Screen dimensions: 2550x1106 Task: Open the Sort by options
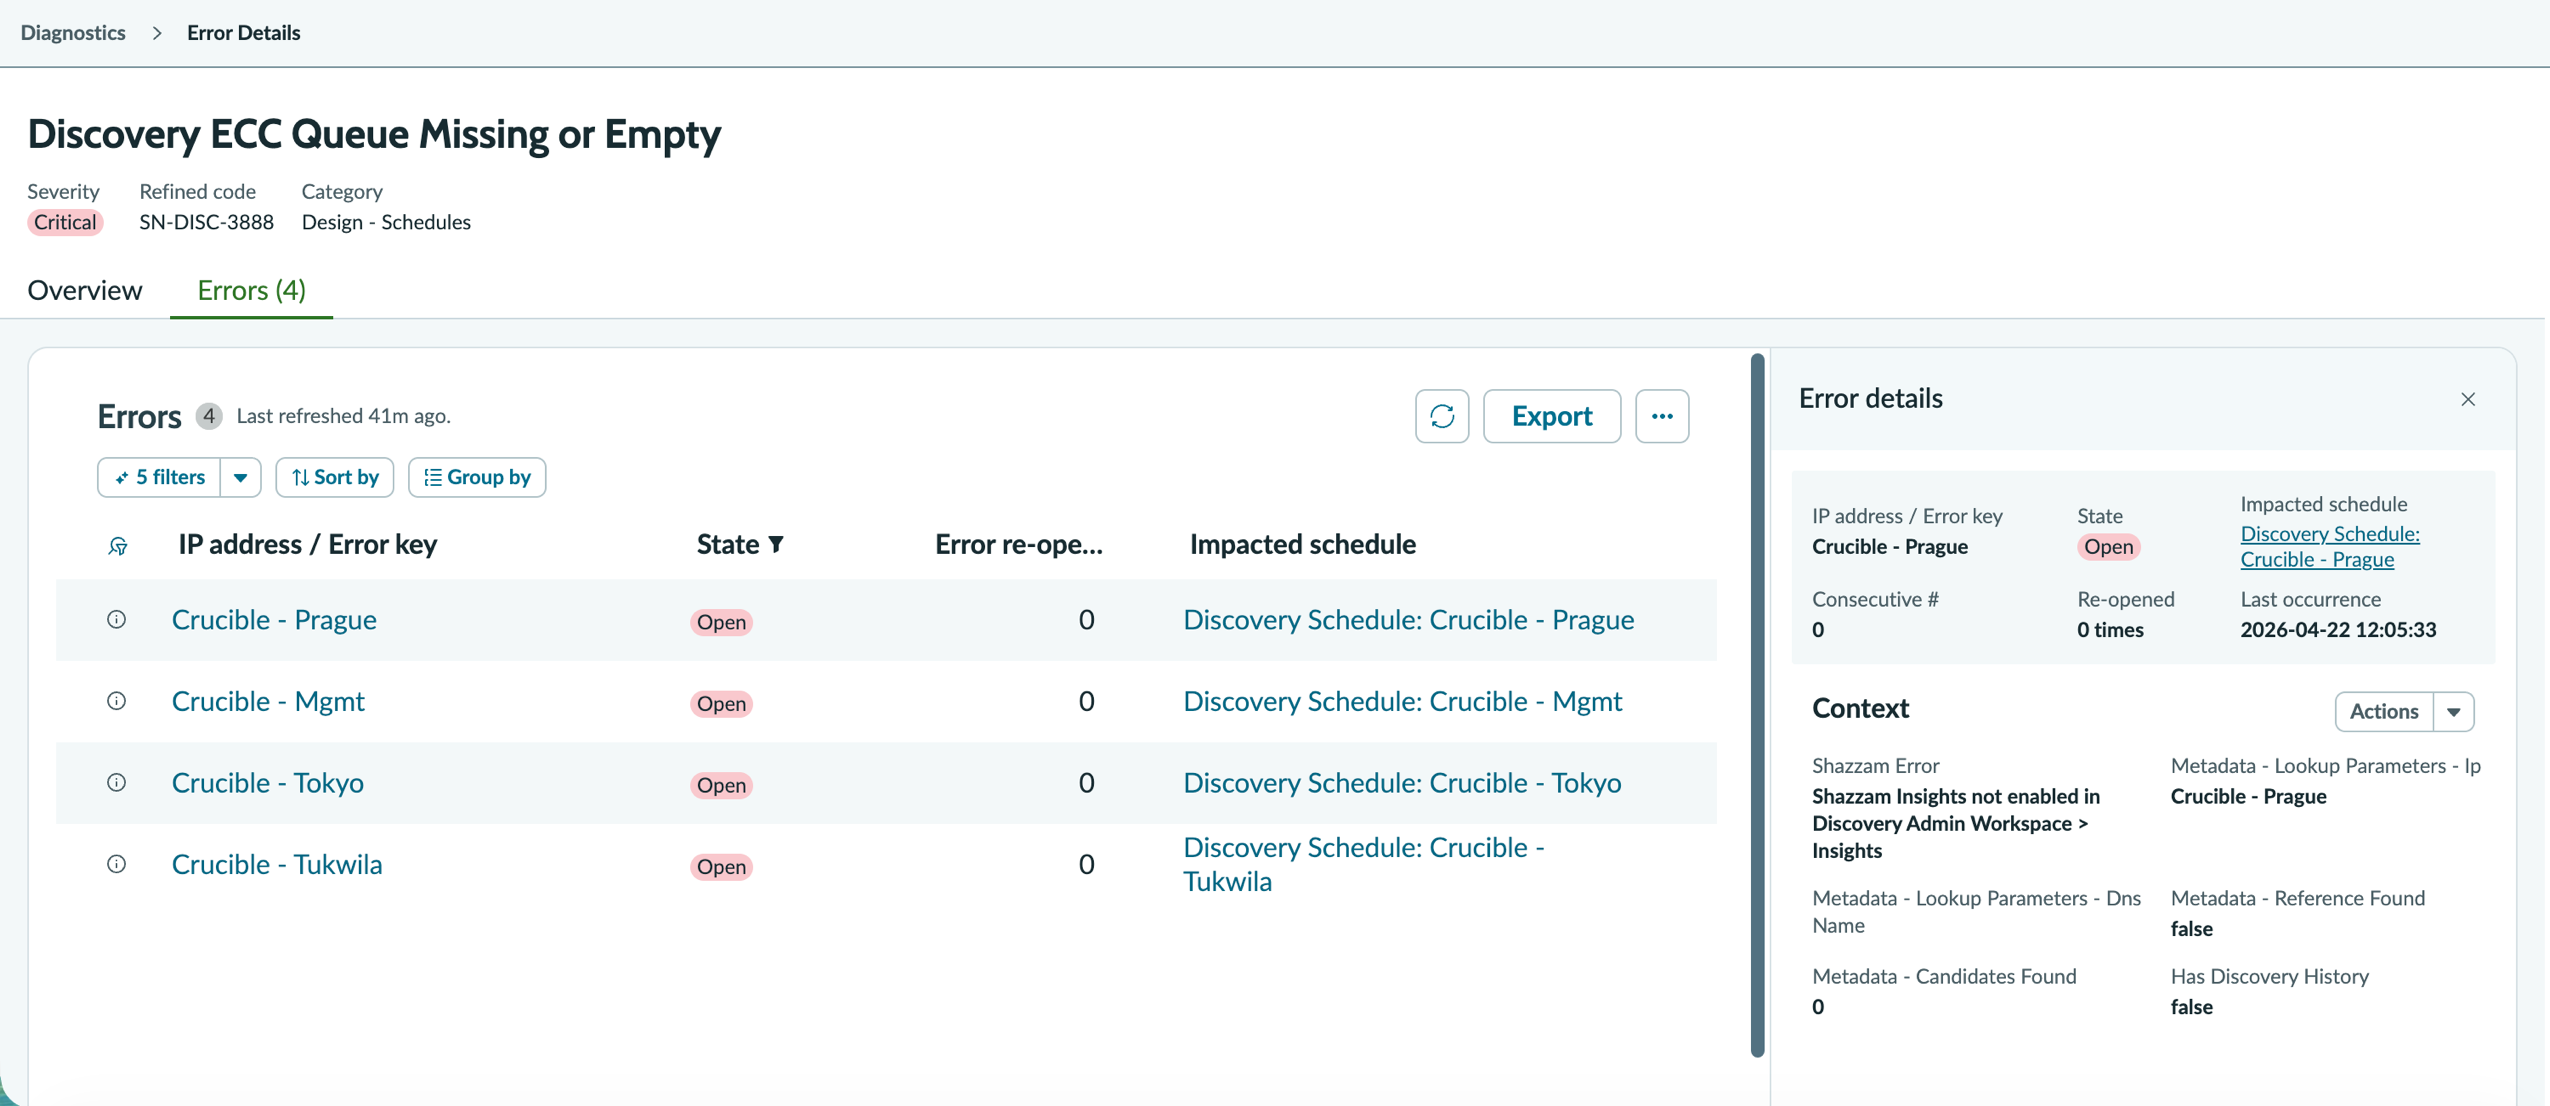[x=335, y=477]
